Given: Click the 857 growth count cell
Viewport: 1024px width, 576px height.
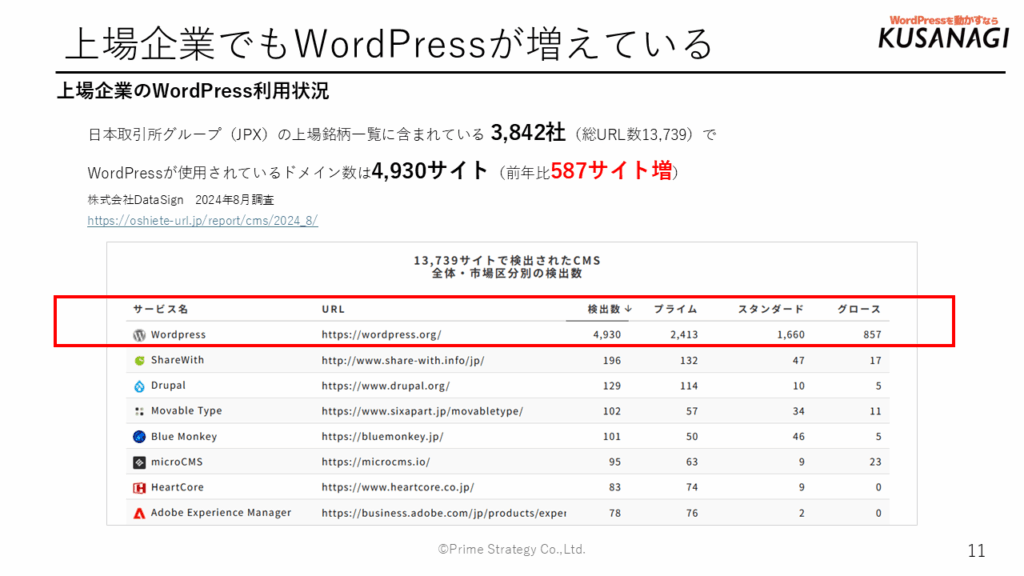Looking at the screenshot, I should click(872, 335).
